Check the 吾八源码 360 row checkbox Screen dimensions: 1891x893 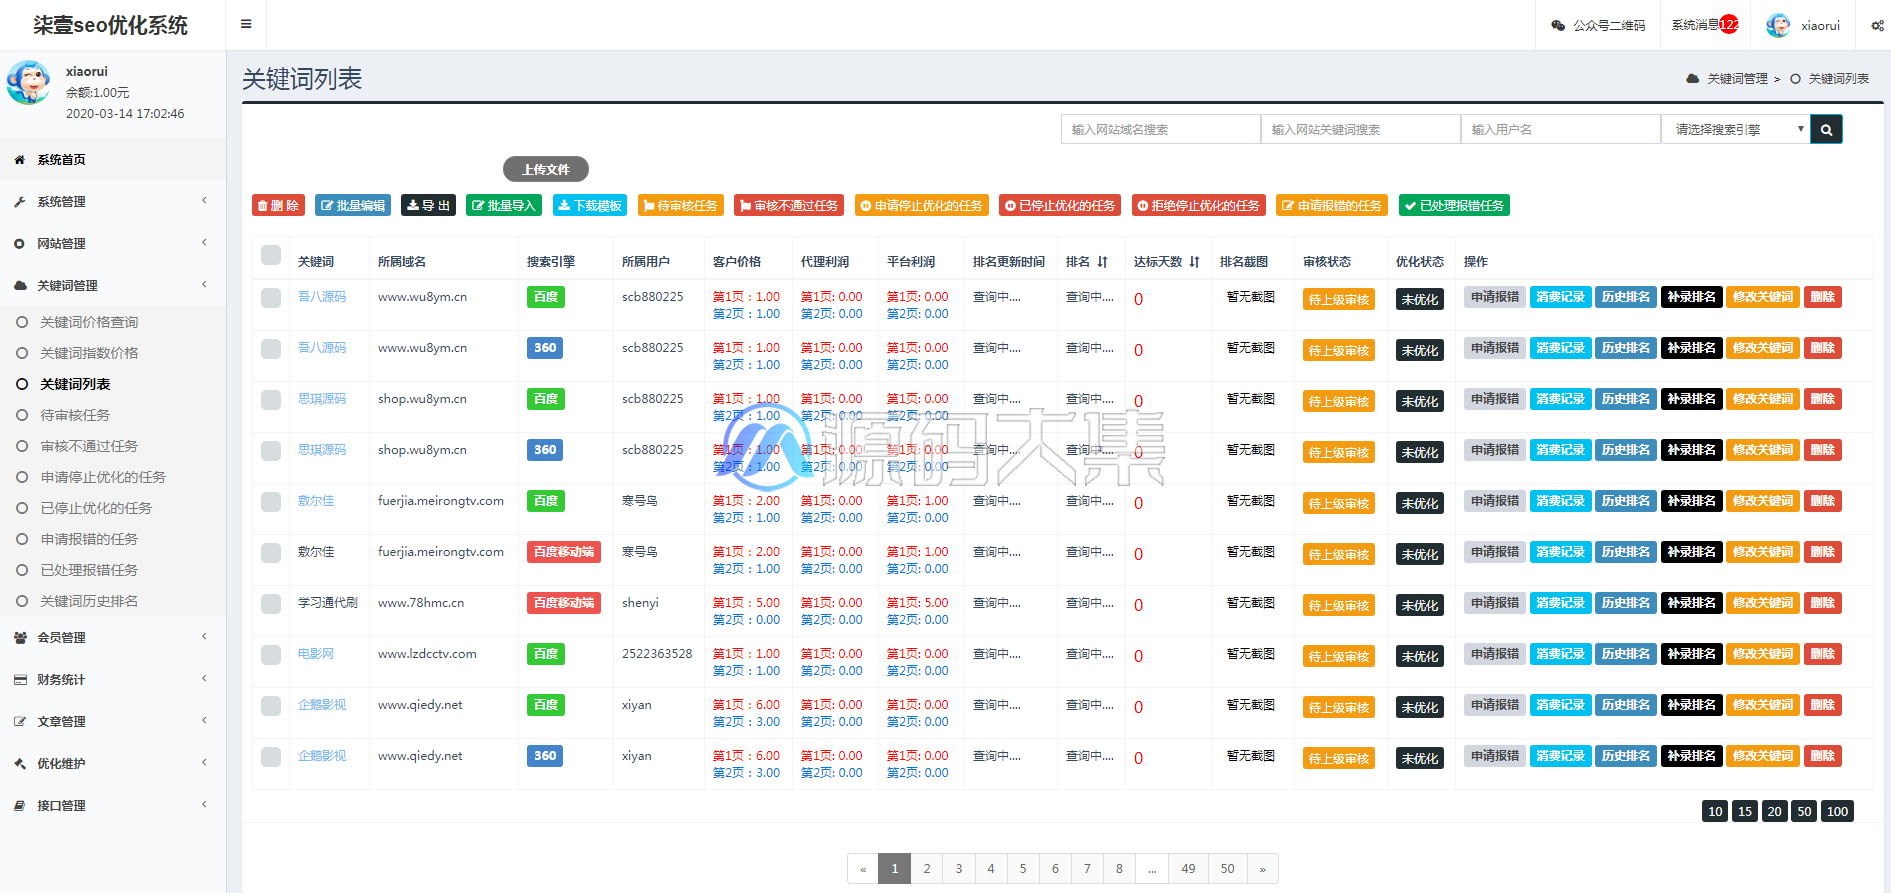[271, 349]
